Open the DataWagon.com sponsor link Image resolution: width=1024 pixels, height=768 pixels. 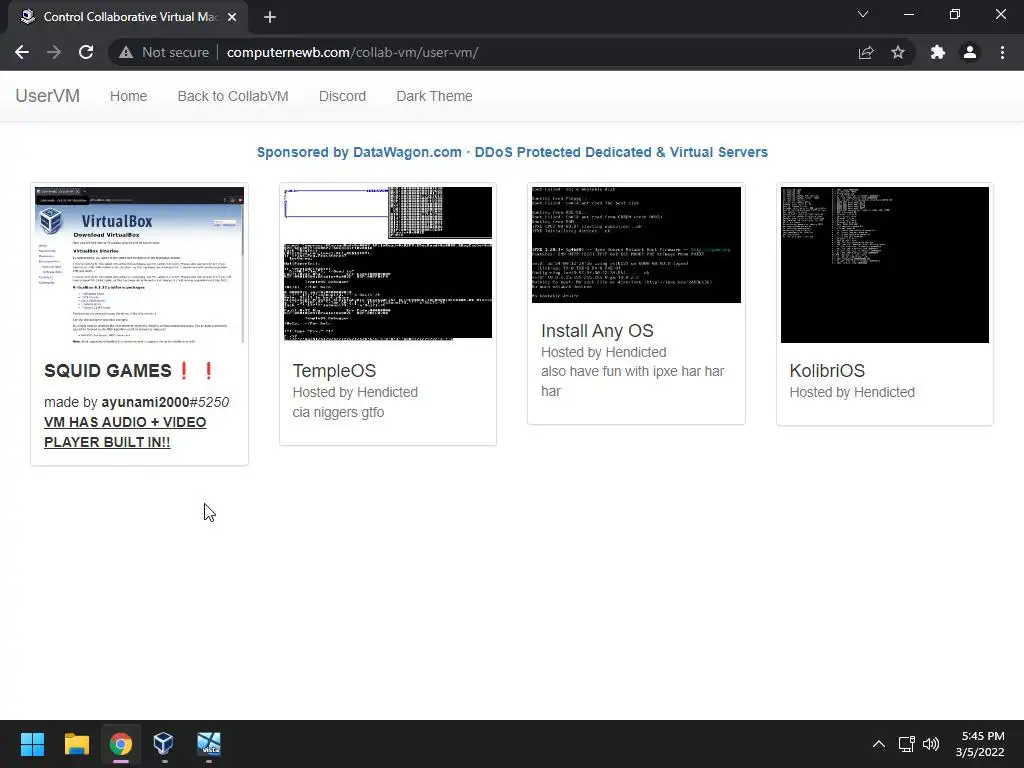point(512,152)
